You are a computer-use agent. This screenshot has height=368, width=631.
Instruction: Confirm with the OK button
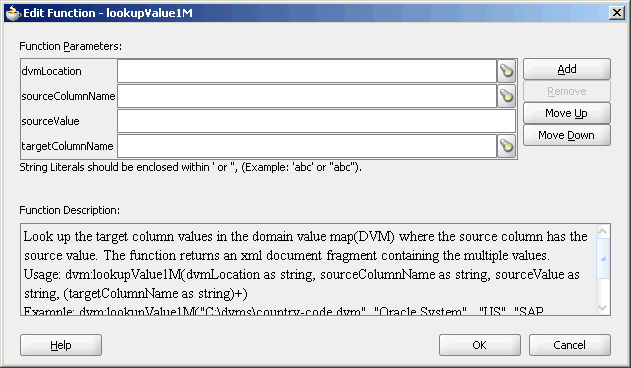click(480, 345)
